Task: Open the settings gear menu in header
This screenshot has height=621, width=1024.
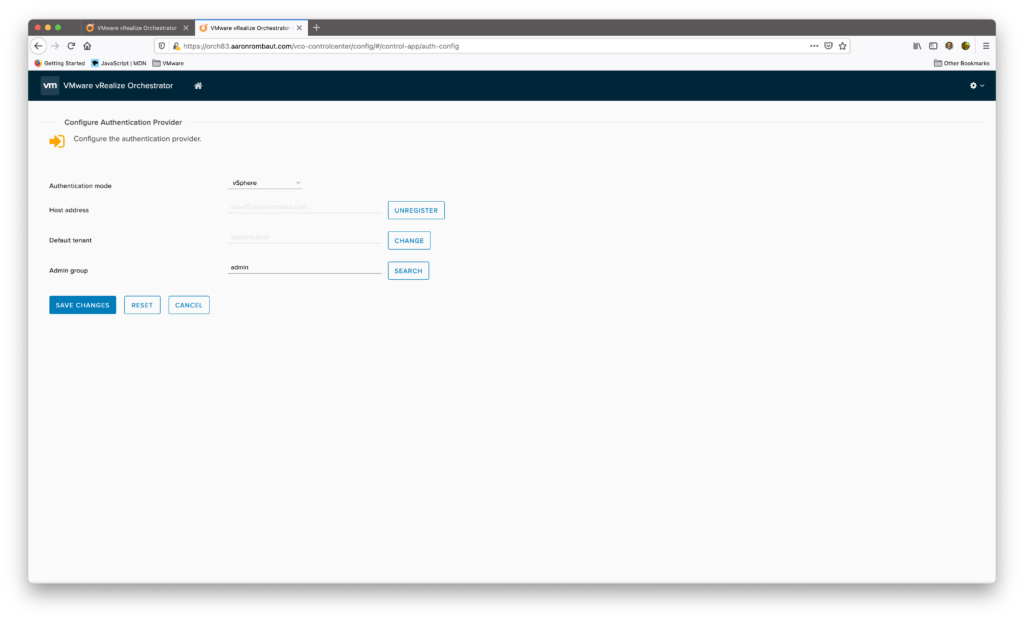Action: point(976,86)
